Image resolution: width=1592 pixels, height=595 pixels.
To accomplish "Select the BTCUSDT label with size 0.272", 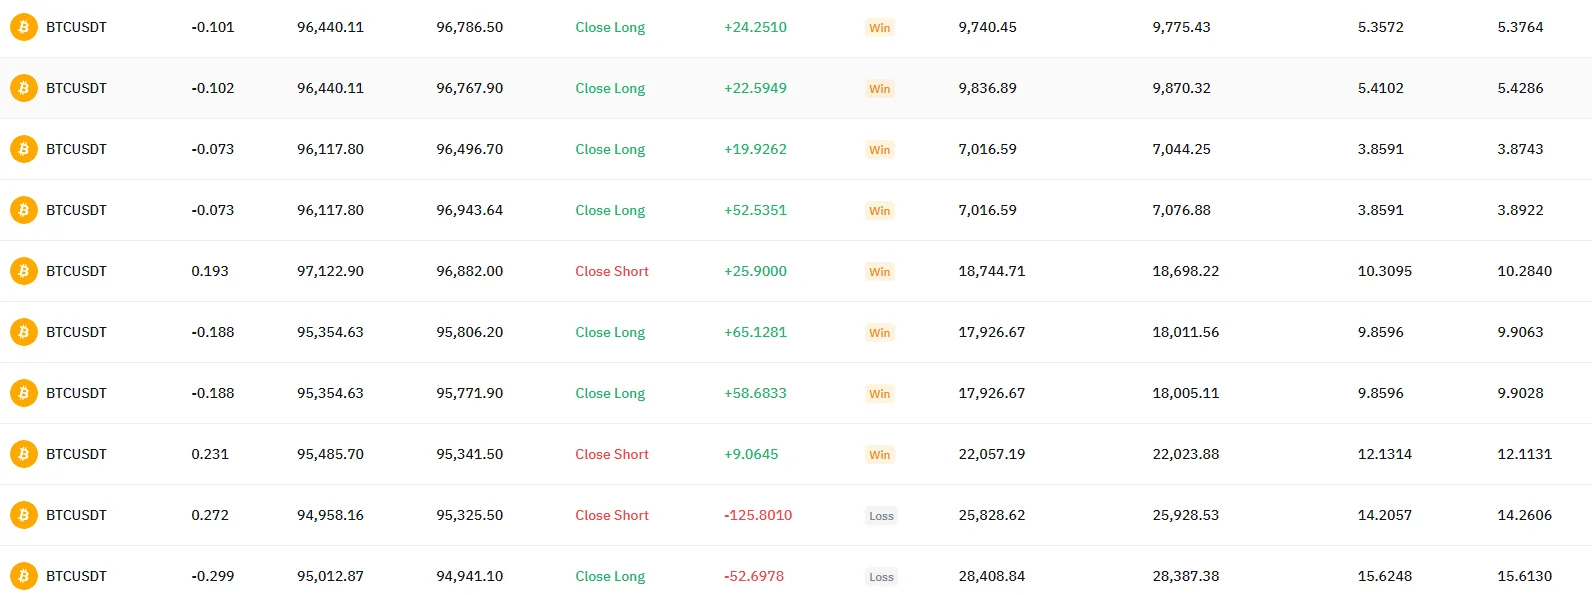I will (x=76, y=515).
